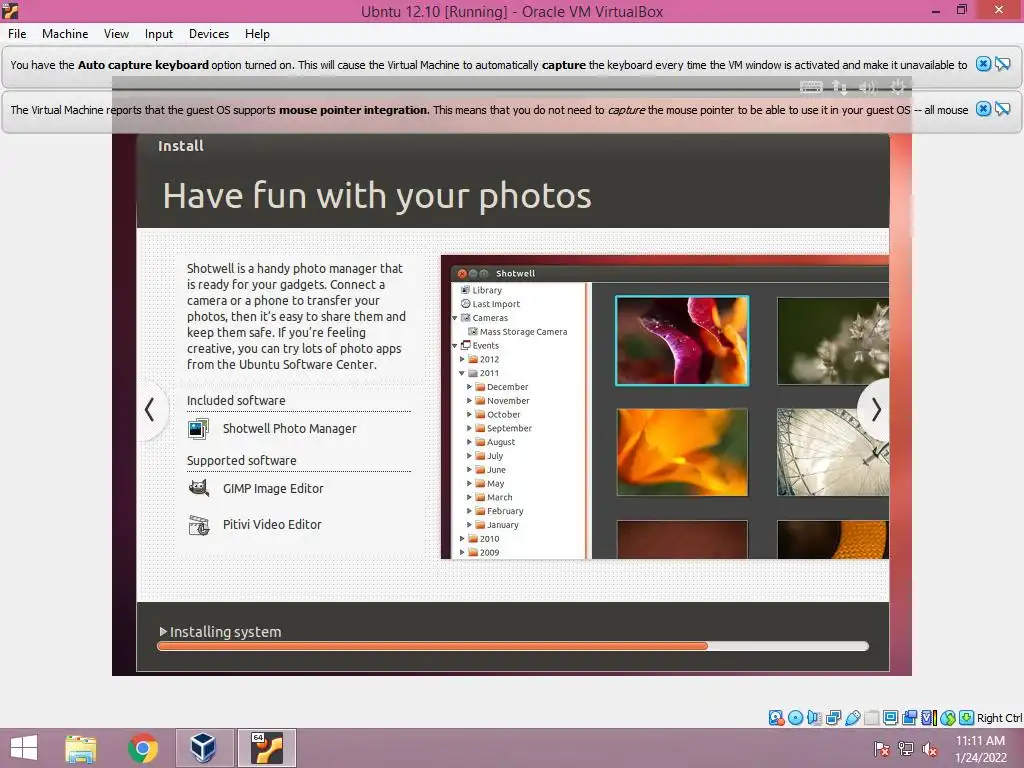1024x768 pixels.
Task: Select the September folder
Action: pos(504,428)
